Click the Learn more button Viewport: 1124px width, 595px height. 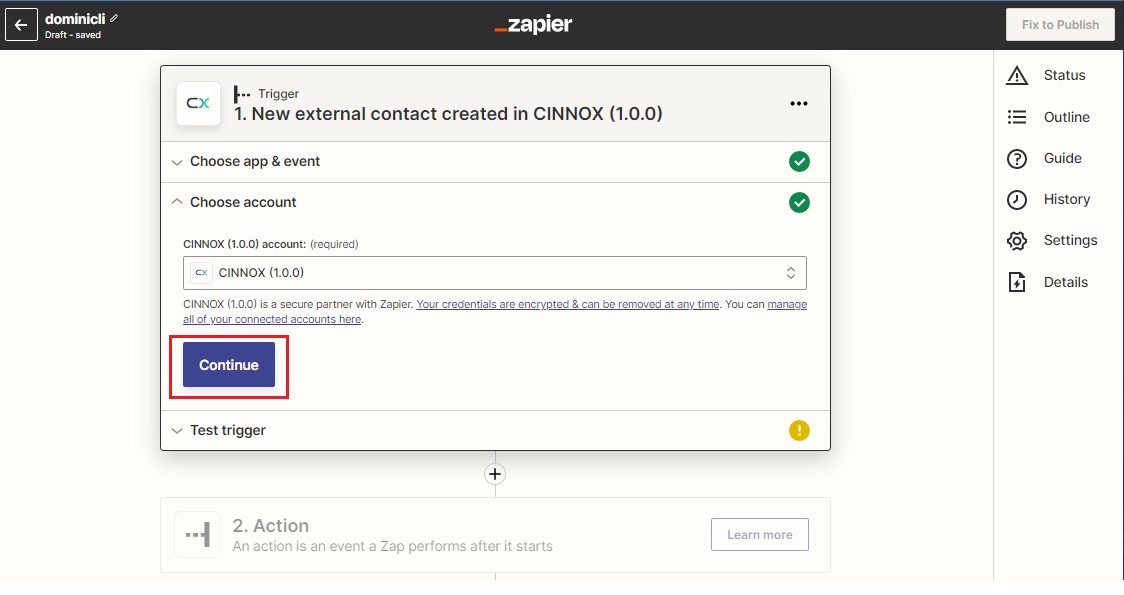pyautogui.click(x=760, y=535)
